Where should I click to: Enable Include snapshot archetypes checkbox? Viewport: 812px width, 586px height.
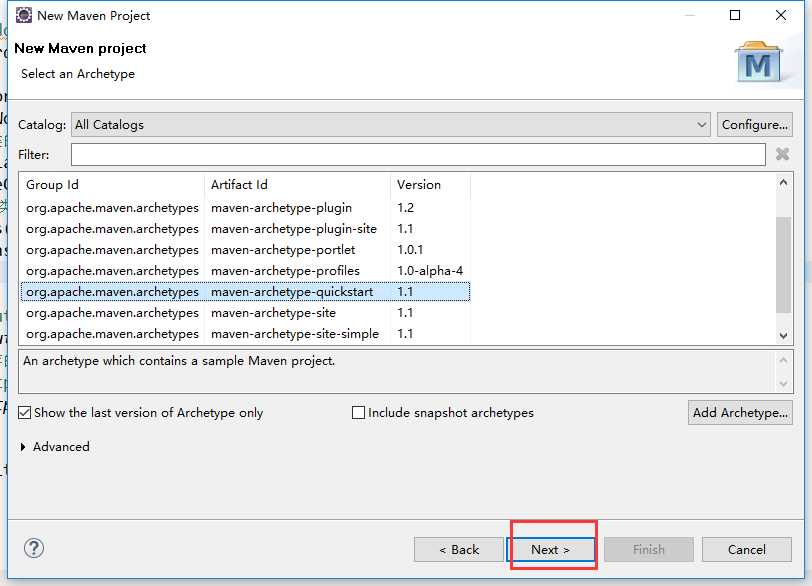tap(358, 413)
